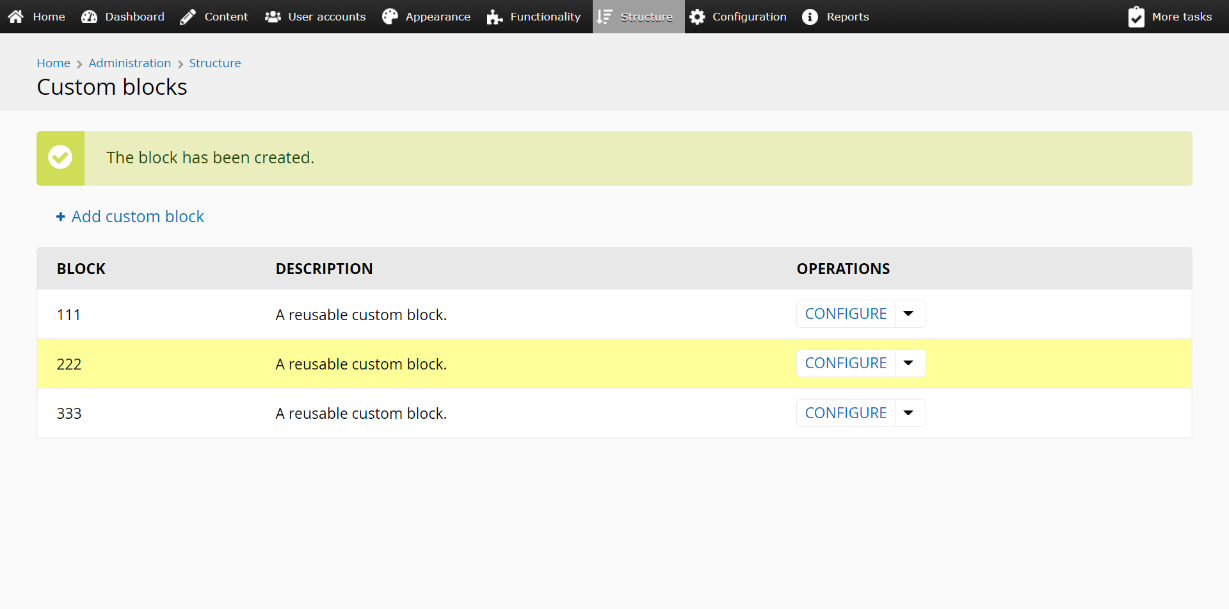Click the Structure hierarchy icon
The image size is (1229, 609).
click(x=604, y=17)
